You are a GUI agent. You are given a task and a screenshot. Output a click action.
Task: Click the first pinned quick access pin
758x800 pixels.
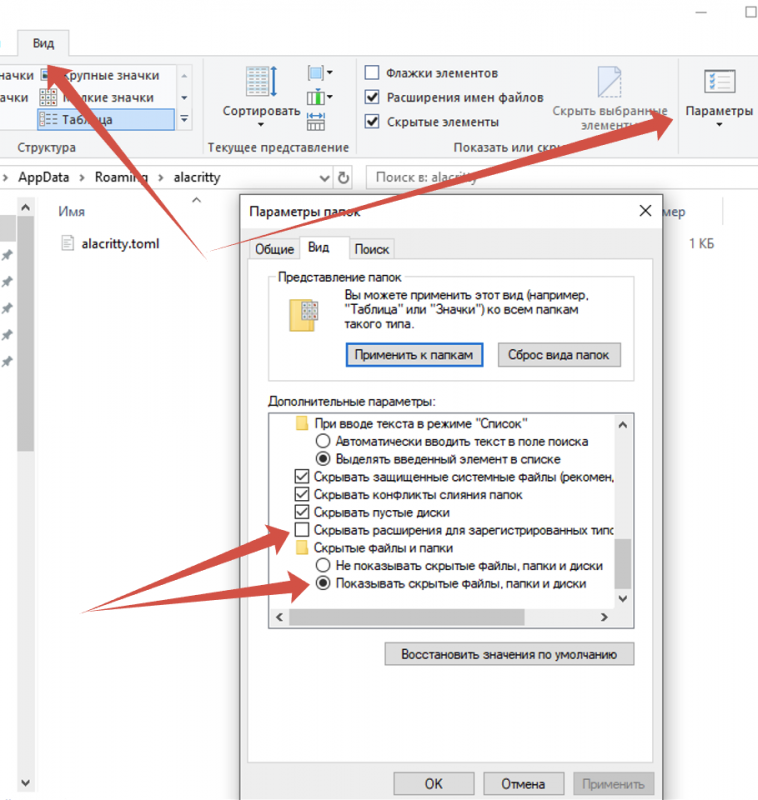coord(7,255)
